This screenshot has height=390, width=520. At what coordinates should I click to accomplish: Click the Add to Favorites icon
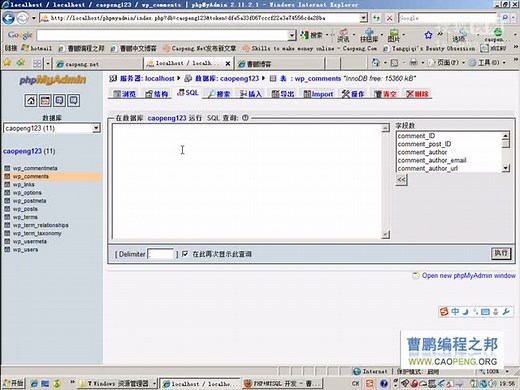pyautogui.click(x=21, y=63)
